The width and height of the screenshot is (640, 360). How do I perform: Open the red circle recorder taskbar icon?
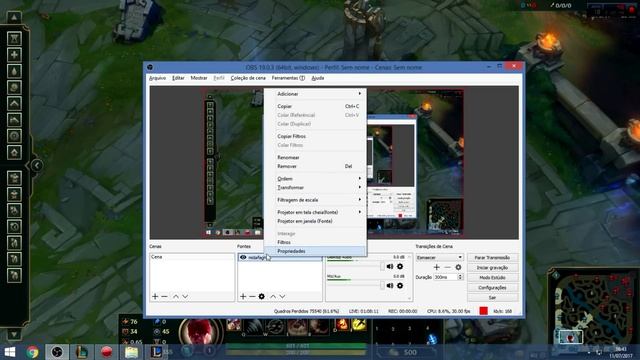coord(107,352)
